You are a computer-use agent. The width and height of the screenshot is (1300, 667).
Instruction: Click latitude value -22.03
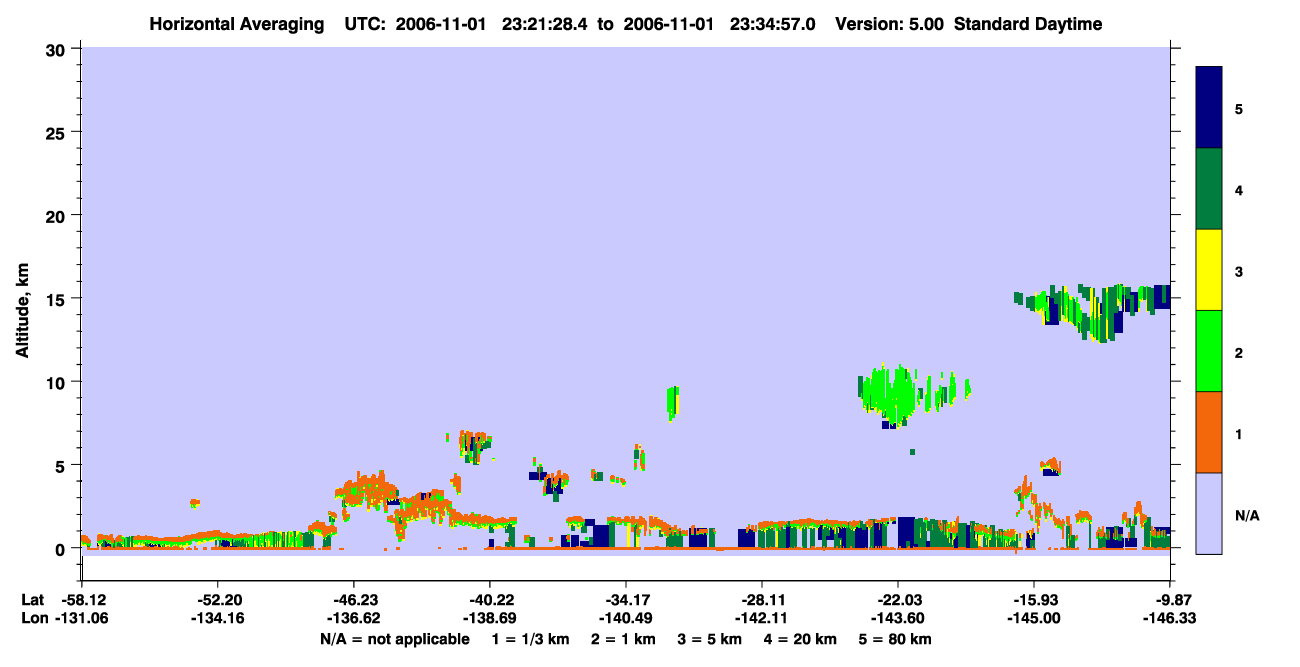click(x=898, y=600)
